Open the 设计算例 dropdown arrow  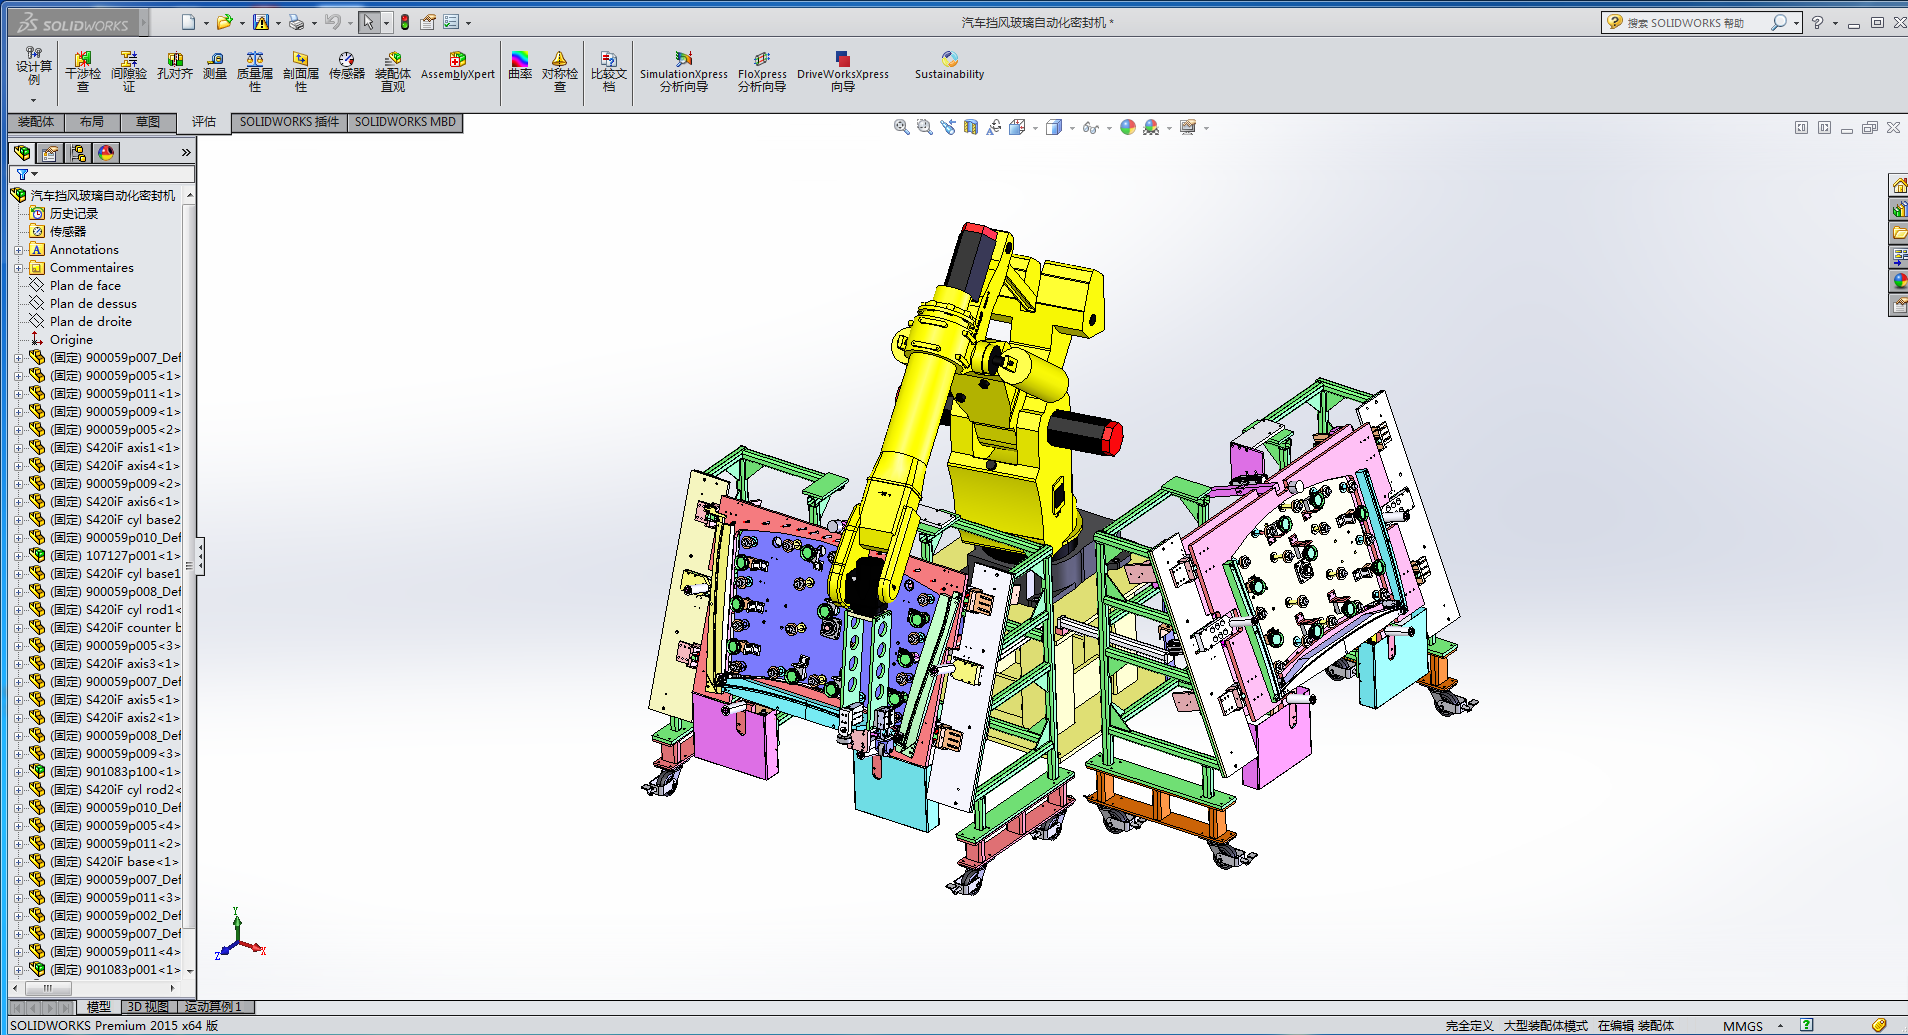coord(33,100)
